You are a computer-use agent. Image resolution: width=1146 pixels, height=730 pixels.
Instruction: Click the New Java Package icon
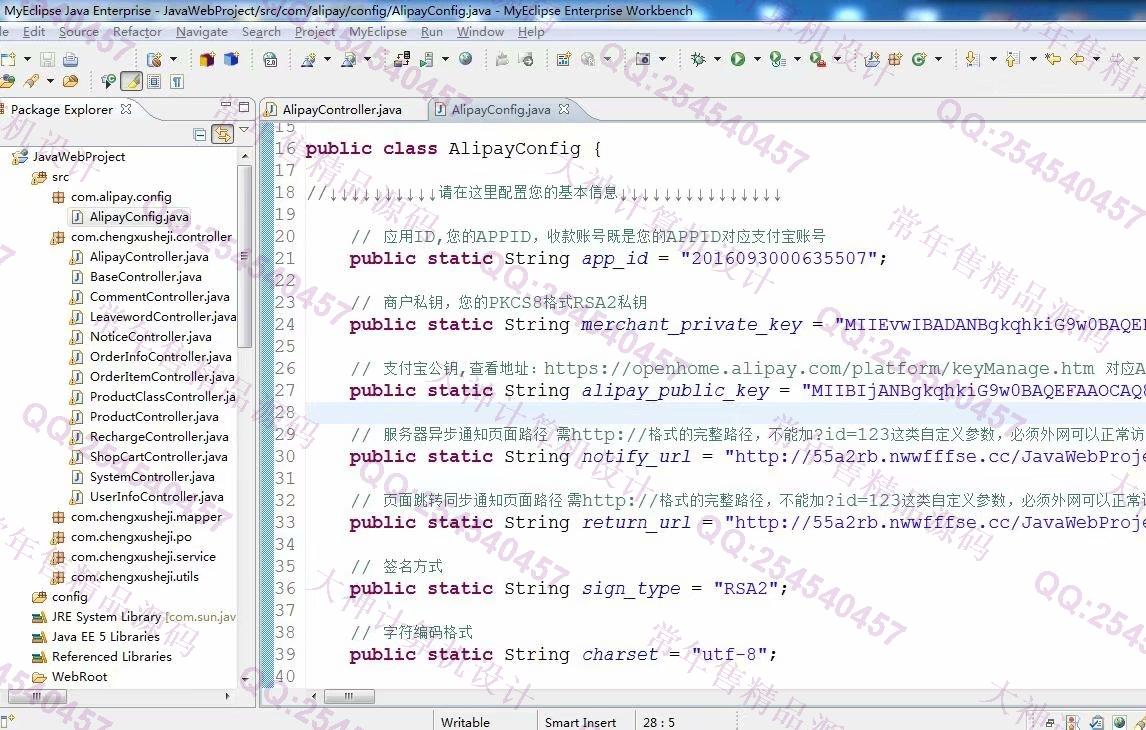click(895, 59)
